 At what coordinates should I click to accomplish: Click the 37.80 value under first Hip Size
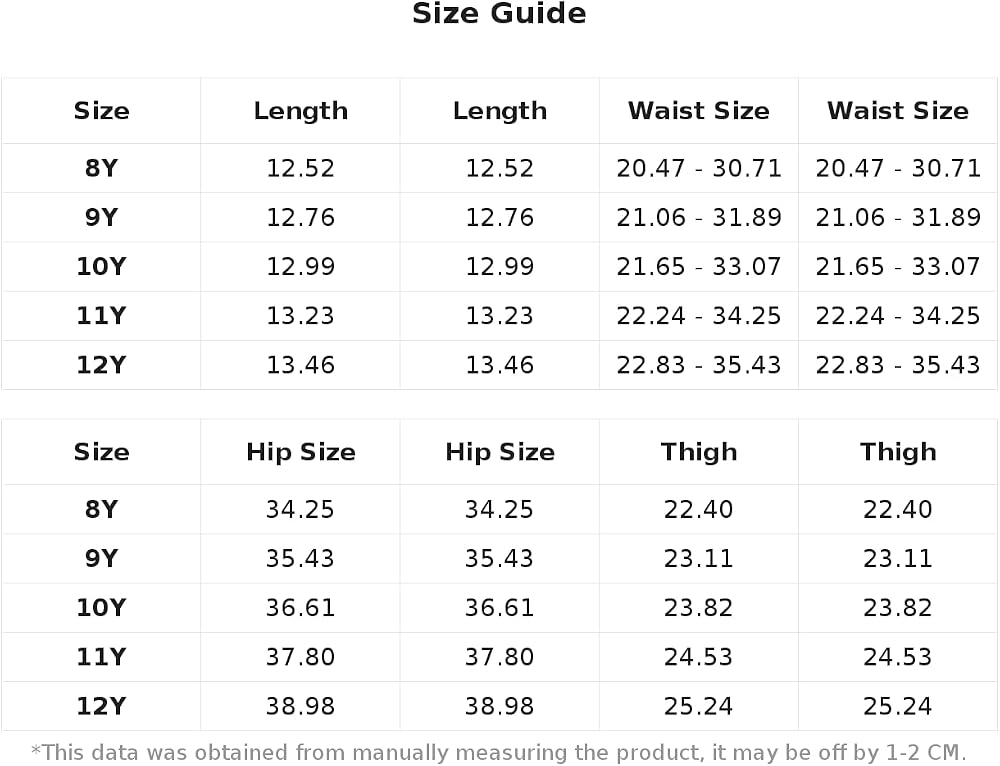(x=300, y=657)
